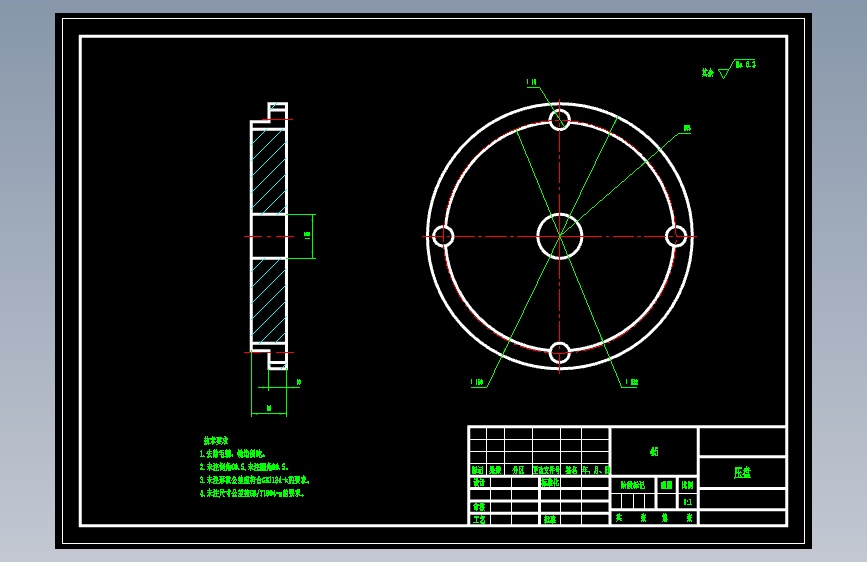This screenshot has height=562, width=867.
Task: Click the 处数 column header
Action: pyautogui.click(x=495, y=470)
